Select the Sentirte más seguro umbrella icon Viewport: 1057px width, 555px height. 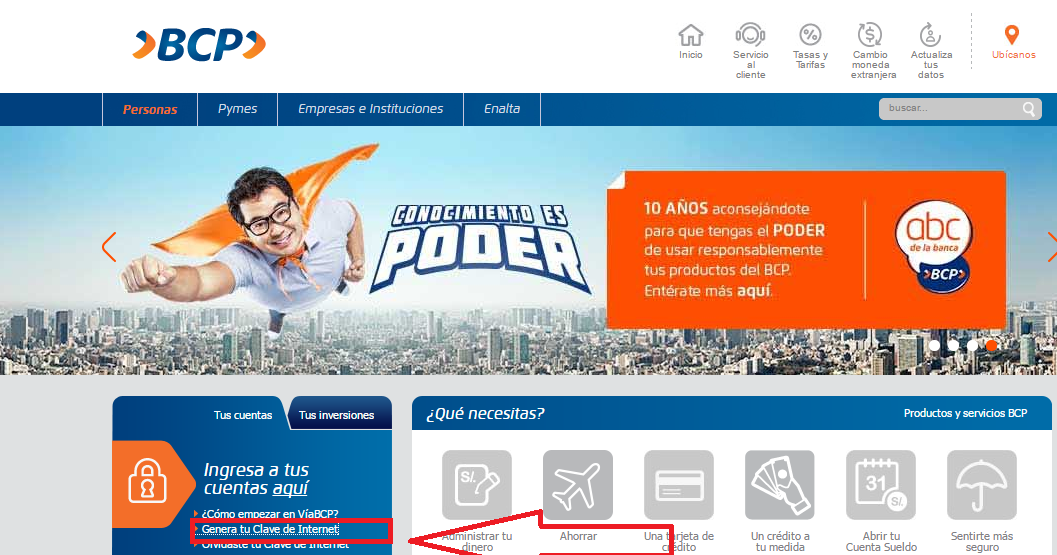pyautogui.click(x=982, y=485)
